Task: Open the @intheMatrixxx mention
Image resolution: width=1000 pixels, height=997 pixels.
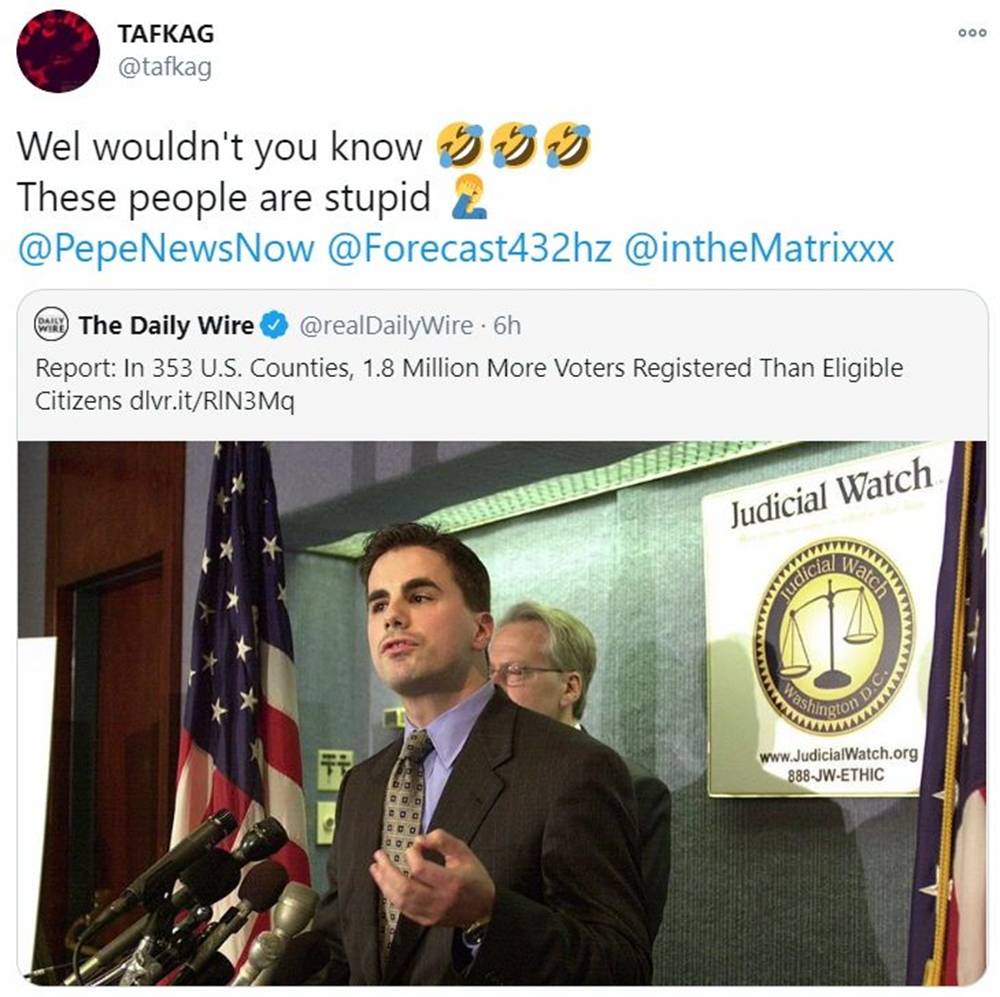Action: pos(759,248)
